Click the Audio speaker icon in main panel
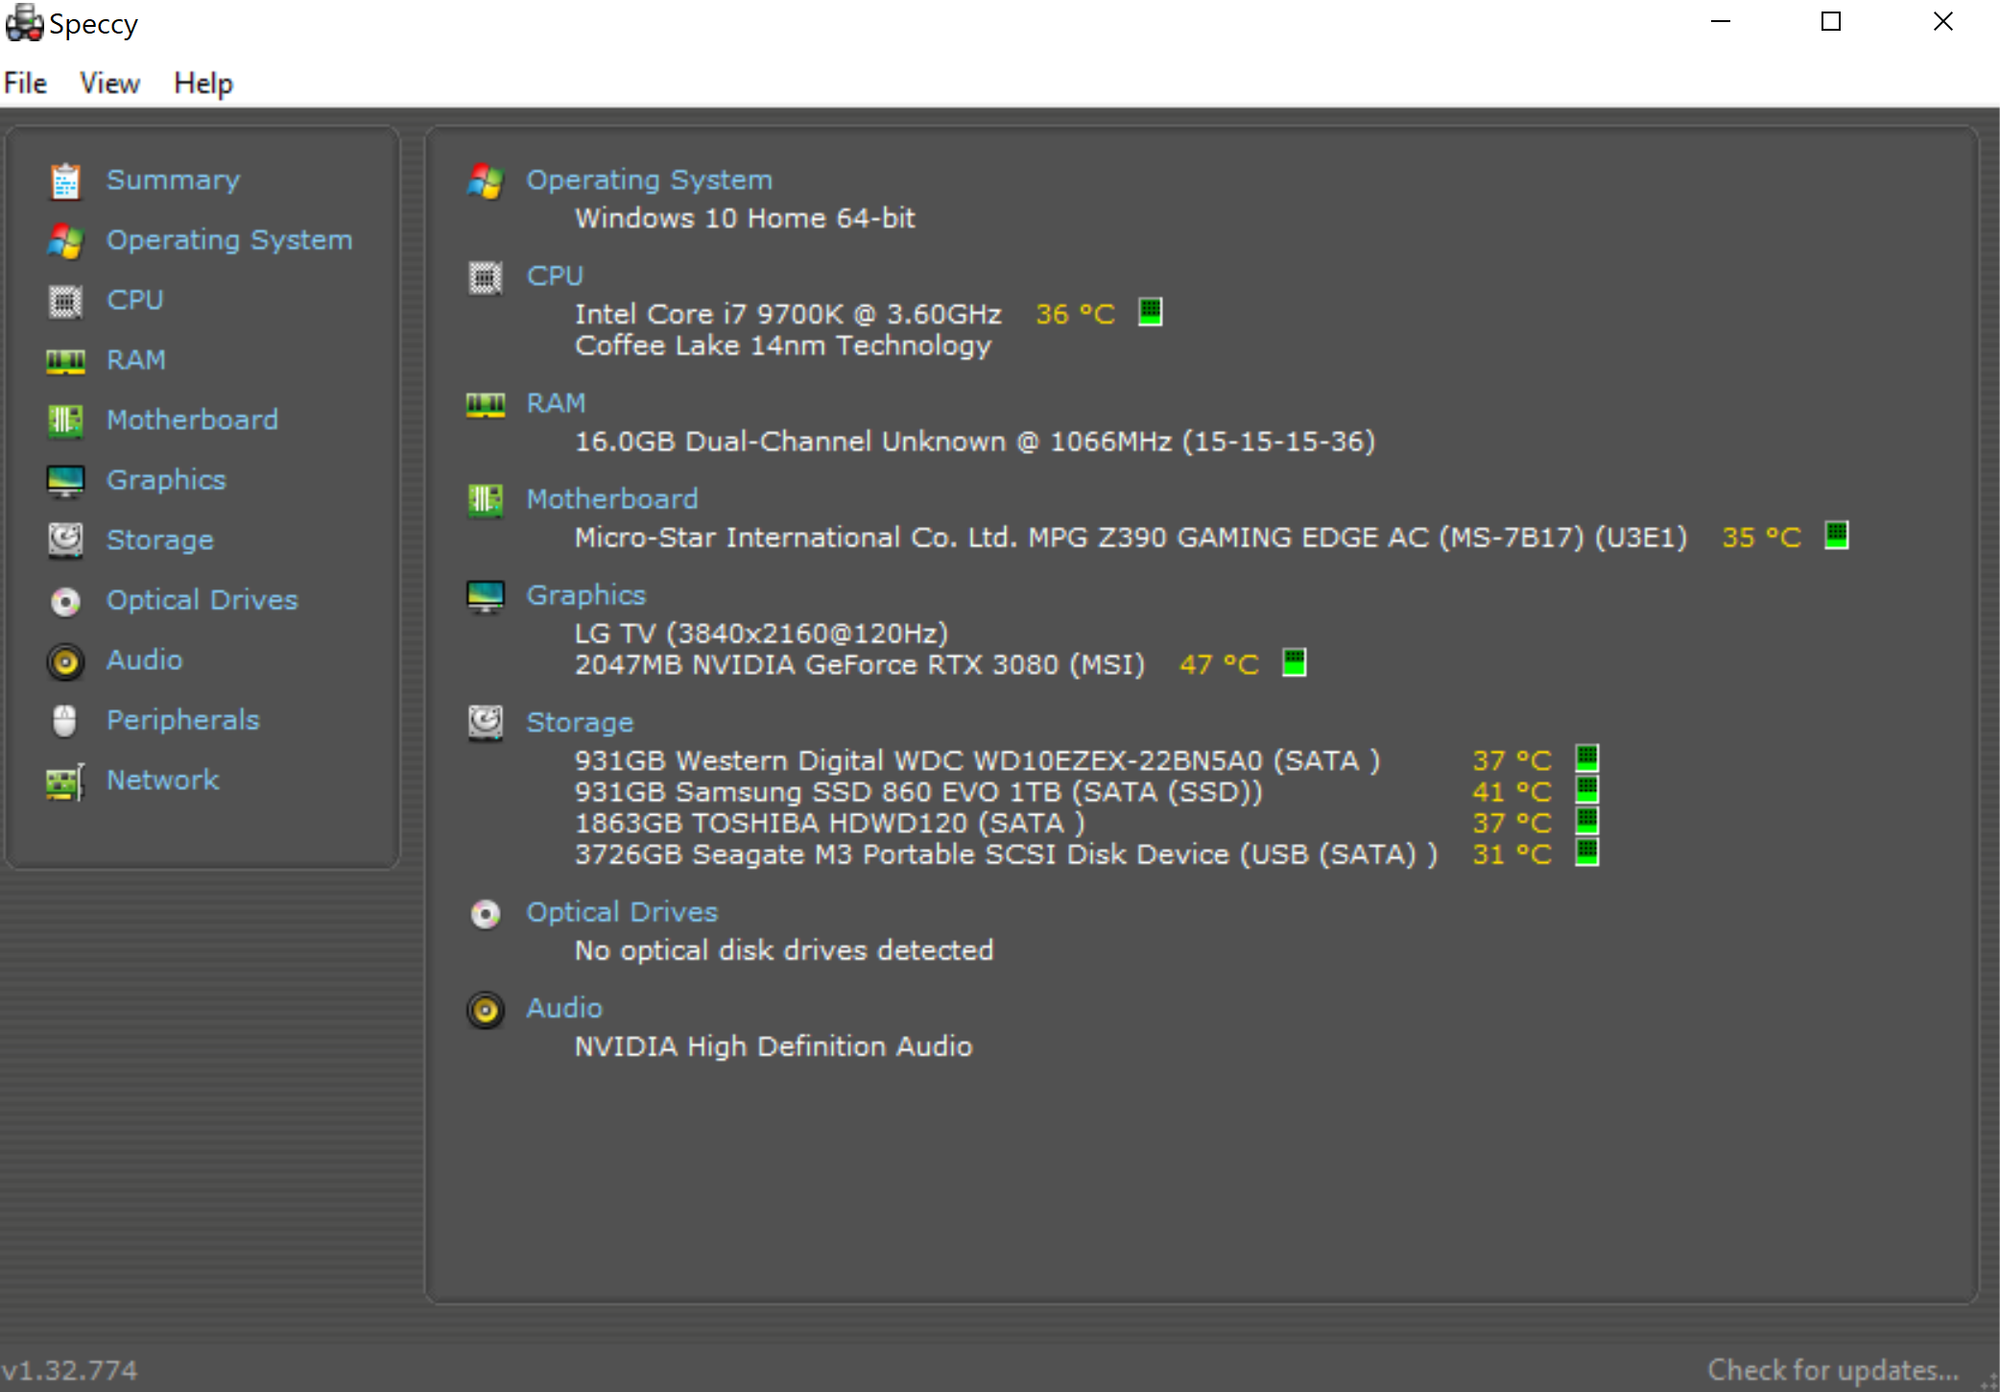Viewport: 2000px width, 1392px height. point(486,1010)
